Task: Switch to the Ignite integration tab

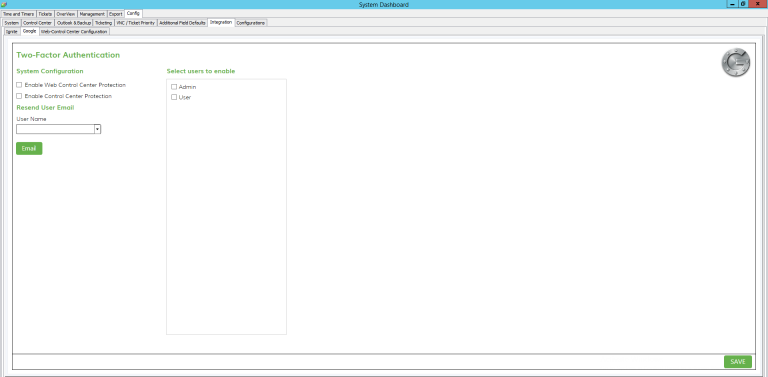Action: tap(12, 32)
